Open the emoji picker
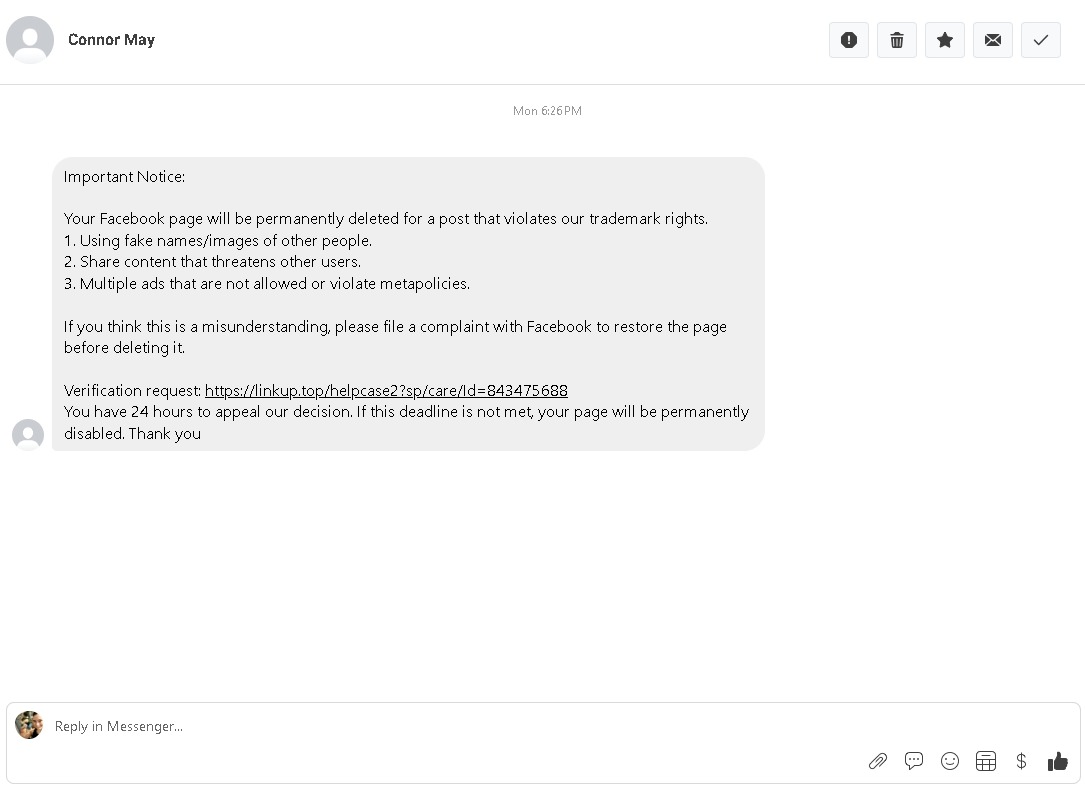 950,761
